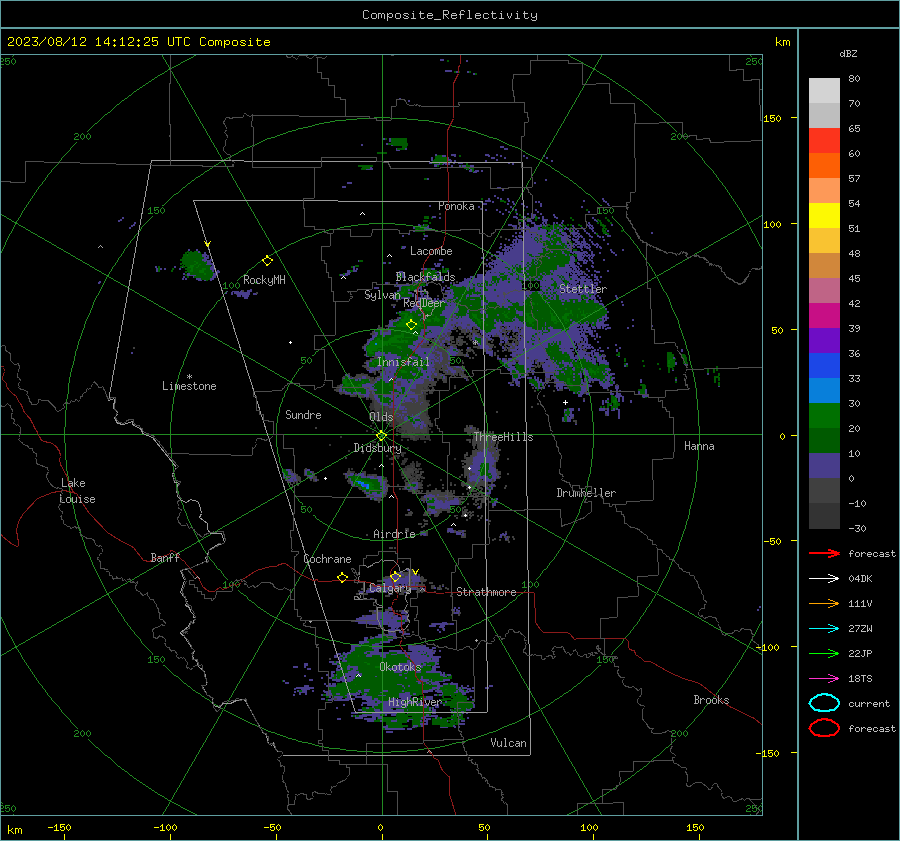
Task: Select yellow diamond marker above Calgary label
Action: pos(395,576)
